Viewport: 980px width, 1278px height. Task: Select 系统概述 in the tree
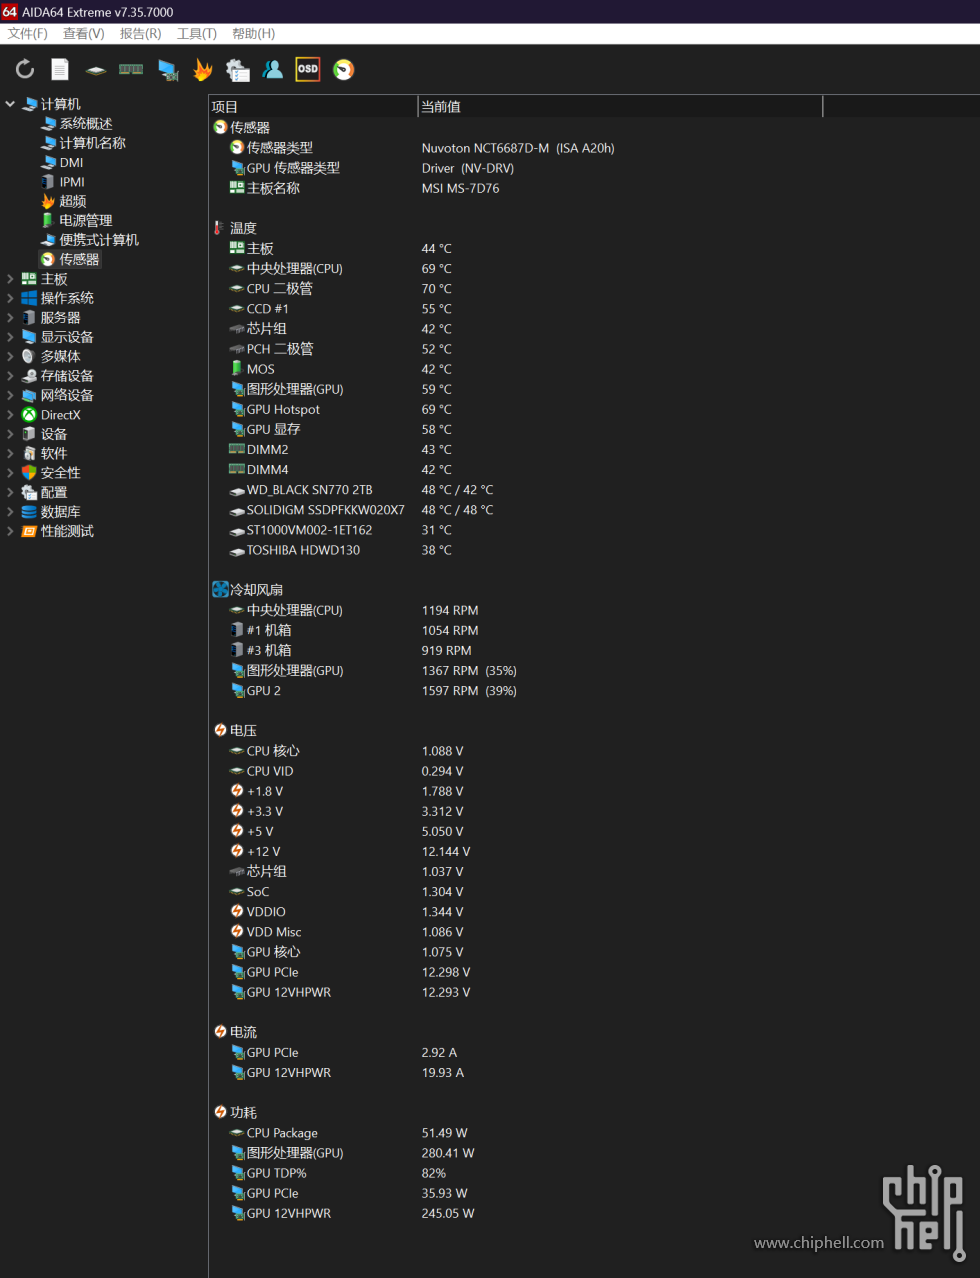point(86,123)
